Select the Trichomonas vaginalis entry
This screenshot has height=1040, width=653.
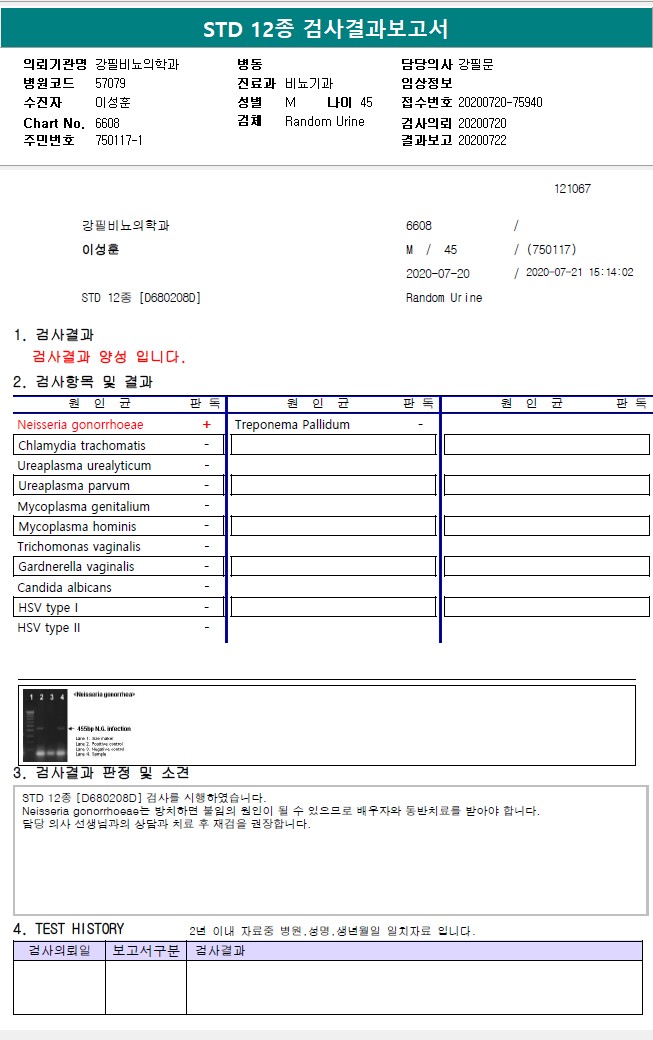tap(79, 547)
